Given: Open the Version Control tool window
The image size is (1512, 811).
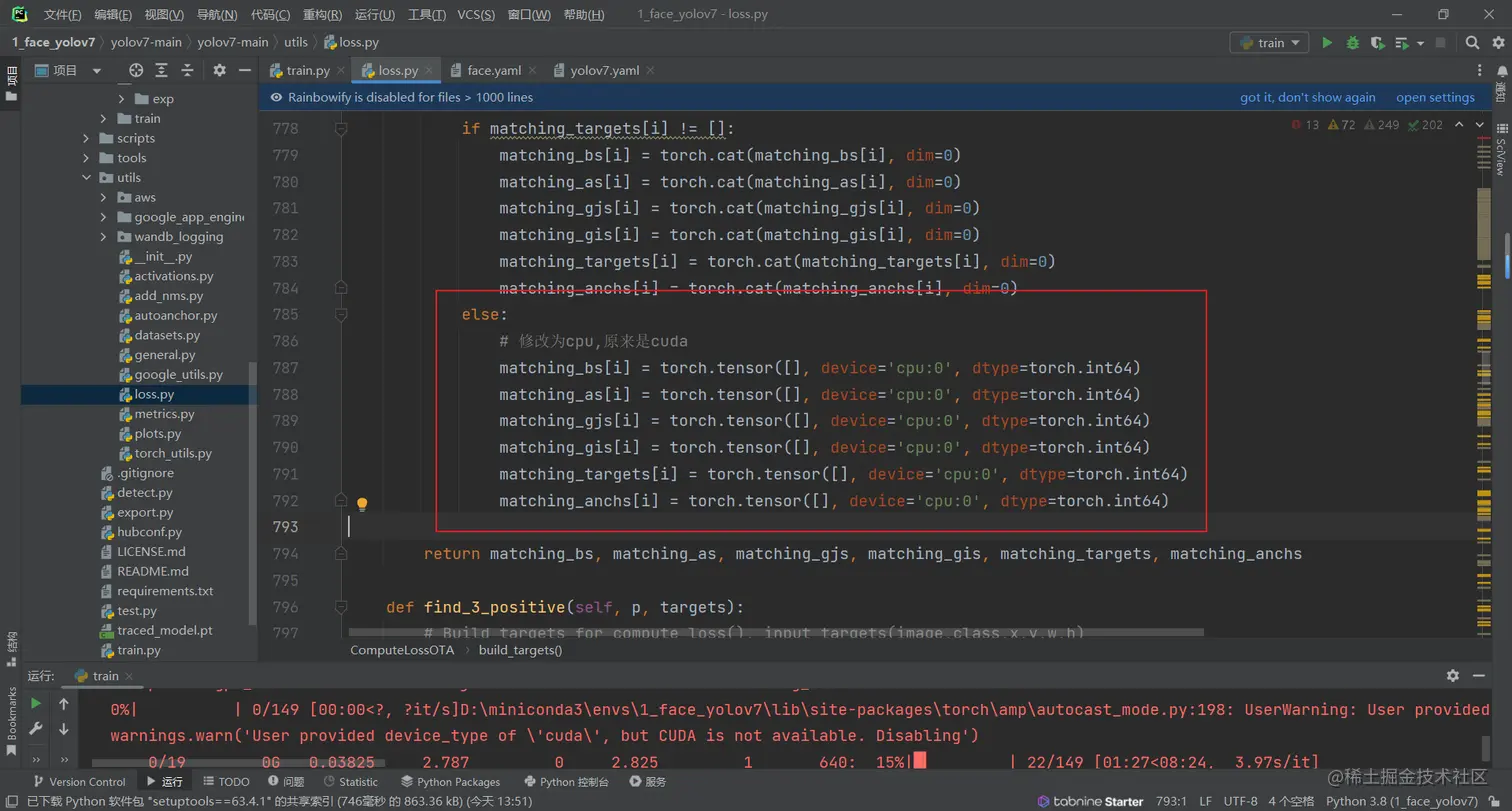Looking at the screenshot, I should (79, 781).
